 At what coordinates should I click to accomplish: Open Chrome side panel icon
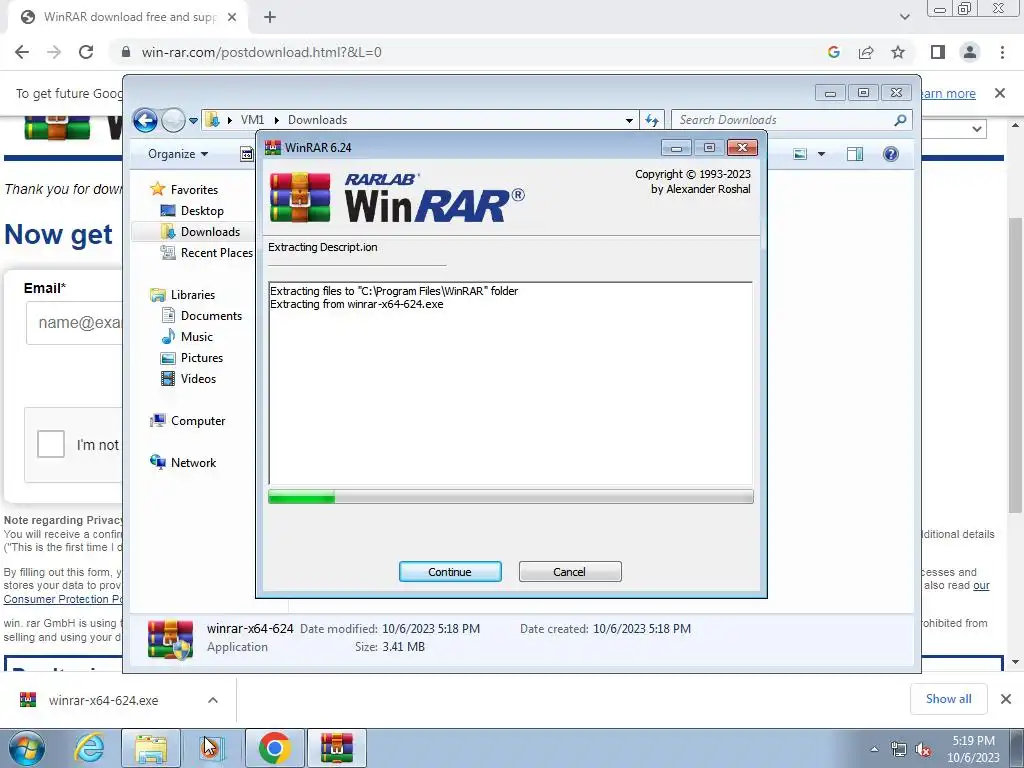[x=938, y=52]
